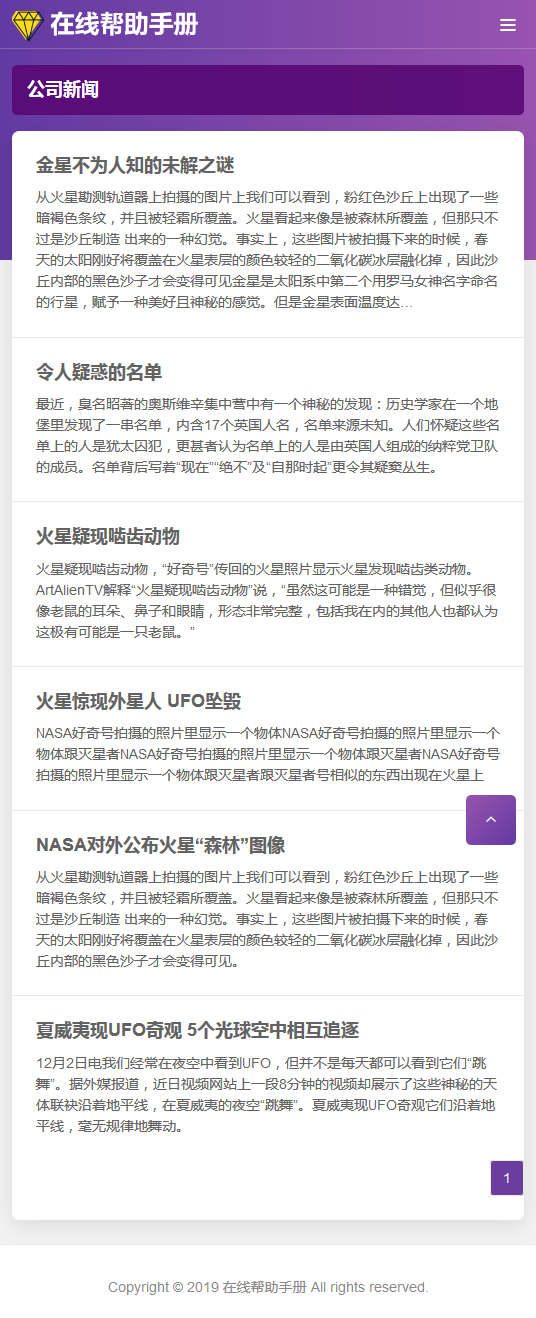Open article NASA对外公布火星“森林”图像
This screenshot has width=536, height=1318.
161,845
